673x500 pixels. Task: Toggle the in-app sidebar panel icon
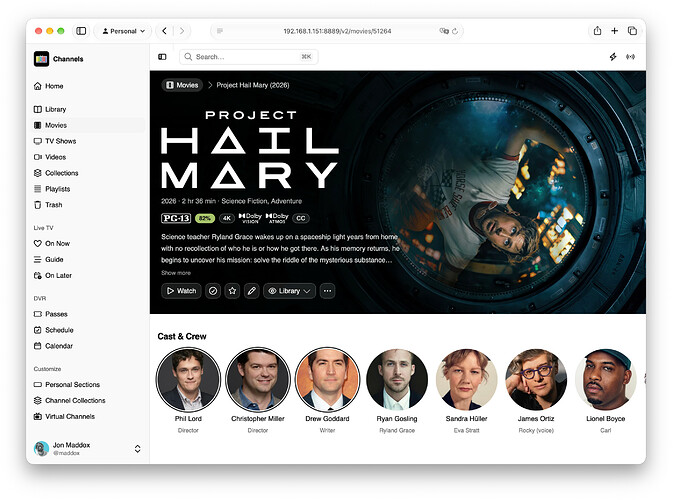point(162,57)
